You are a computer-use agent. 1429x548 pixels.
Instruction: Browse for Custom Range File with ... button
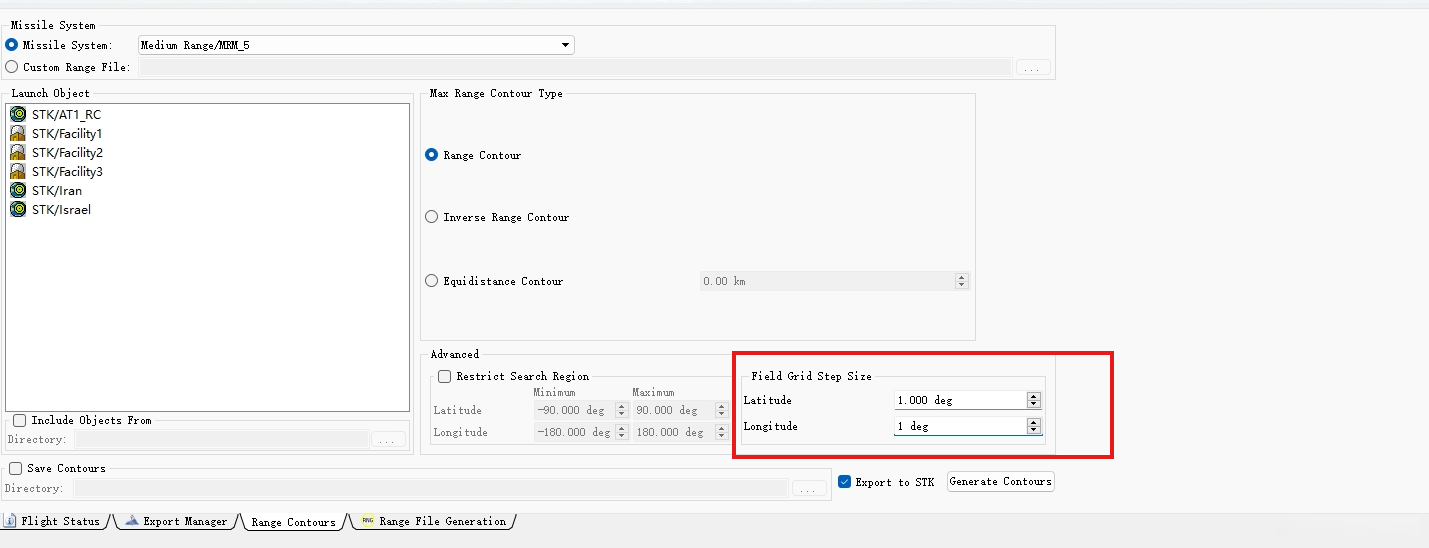[x=1033, y=67]
